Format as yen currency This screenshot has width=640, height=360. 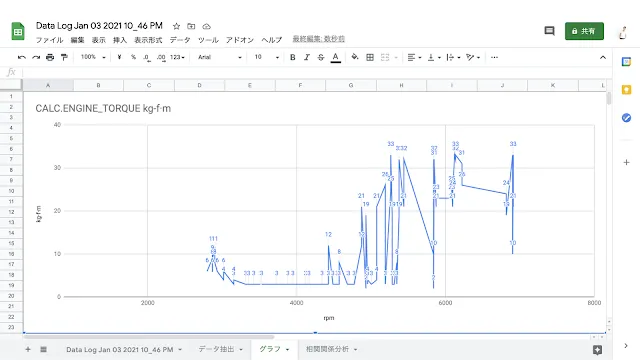(119, 57)
